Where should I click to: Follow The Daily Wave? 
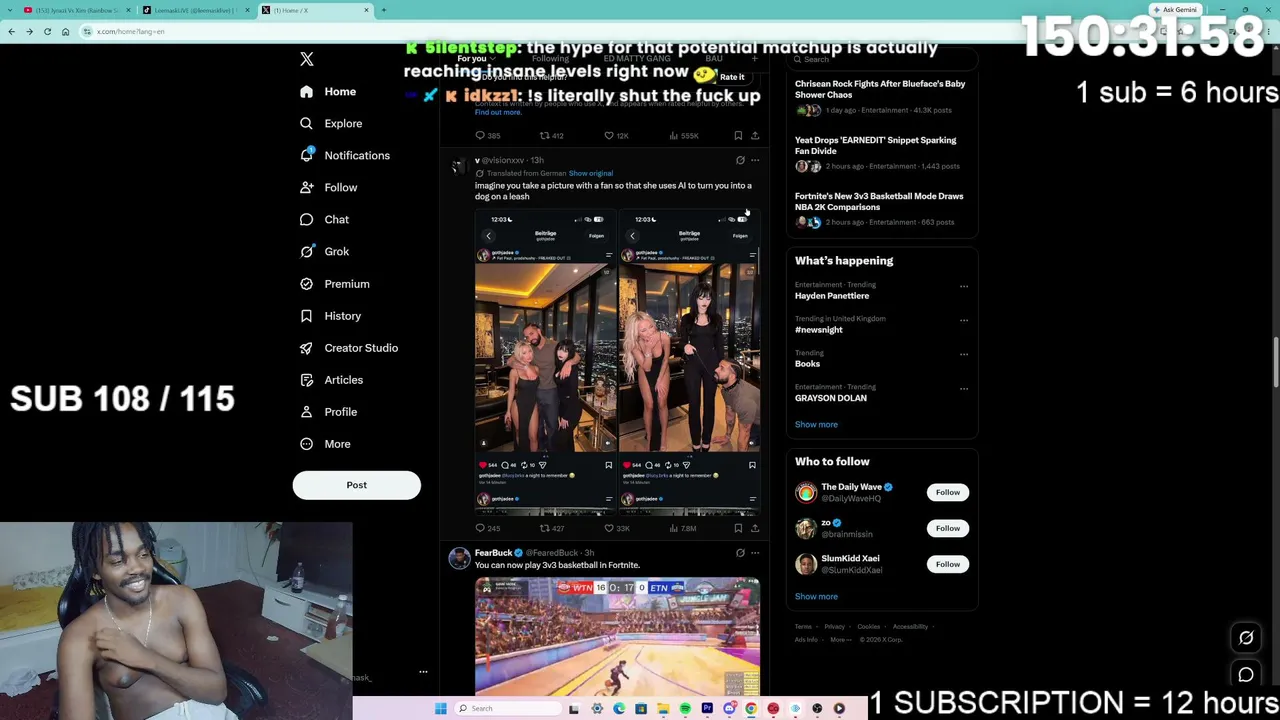[x=948, y=492]
